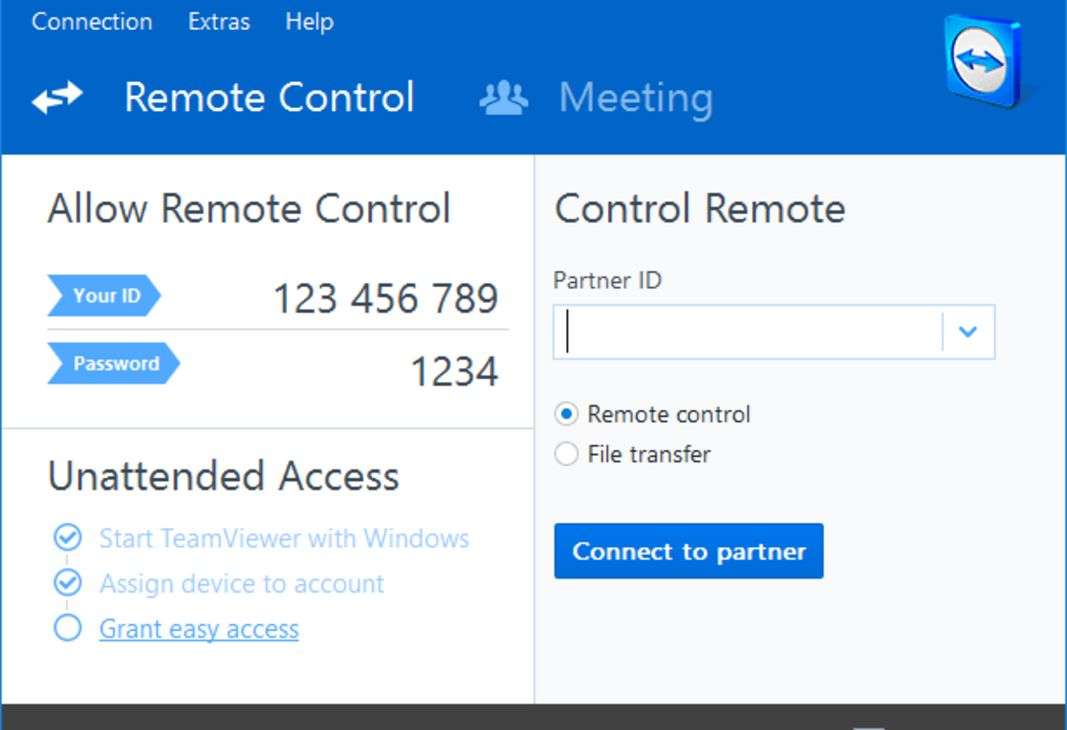The height and width of the screenshot is (730, 1067).
Task: Open the Help menu
Action: (309, 22)
